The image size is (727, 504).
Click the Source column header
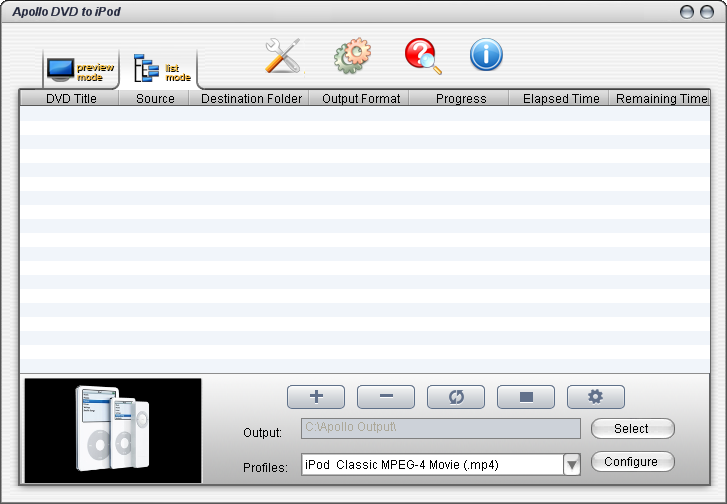coord(155,98)
